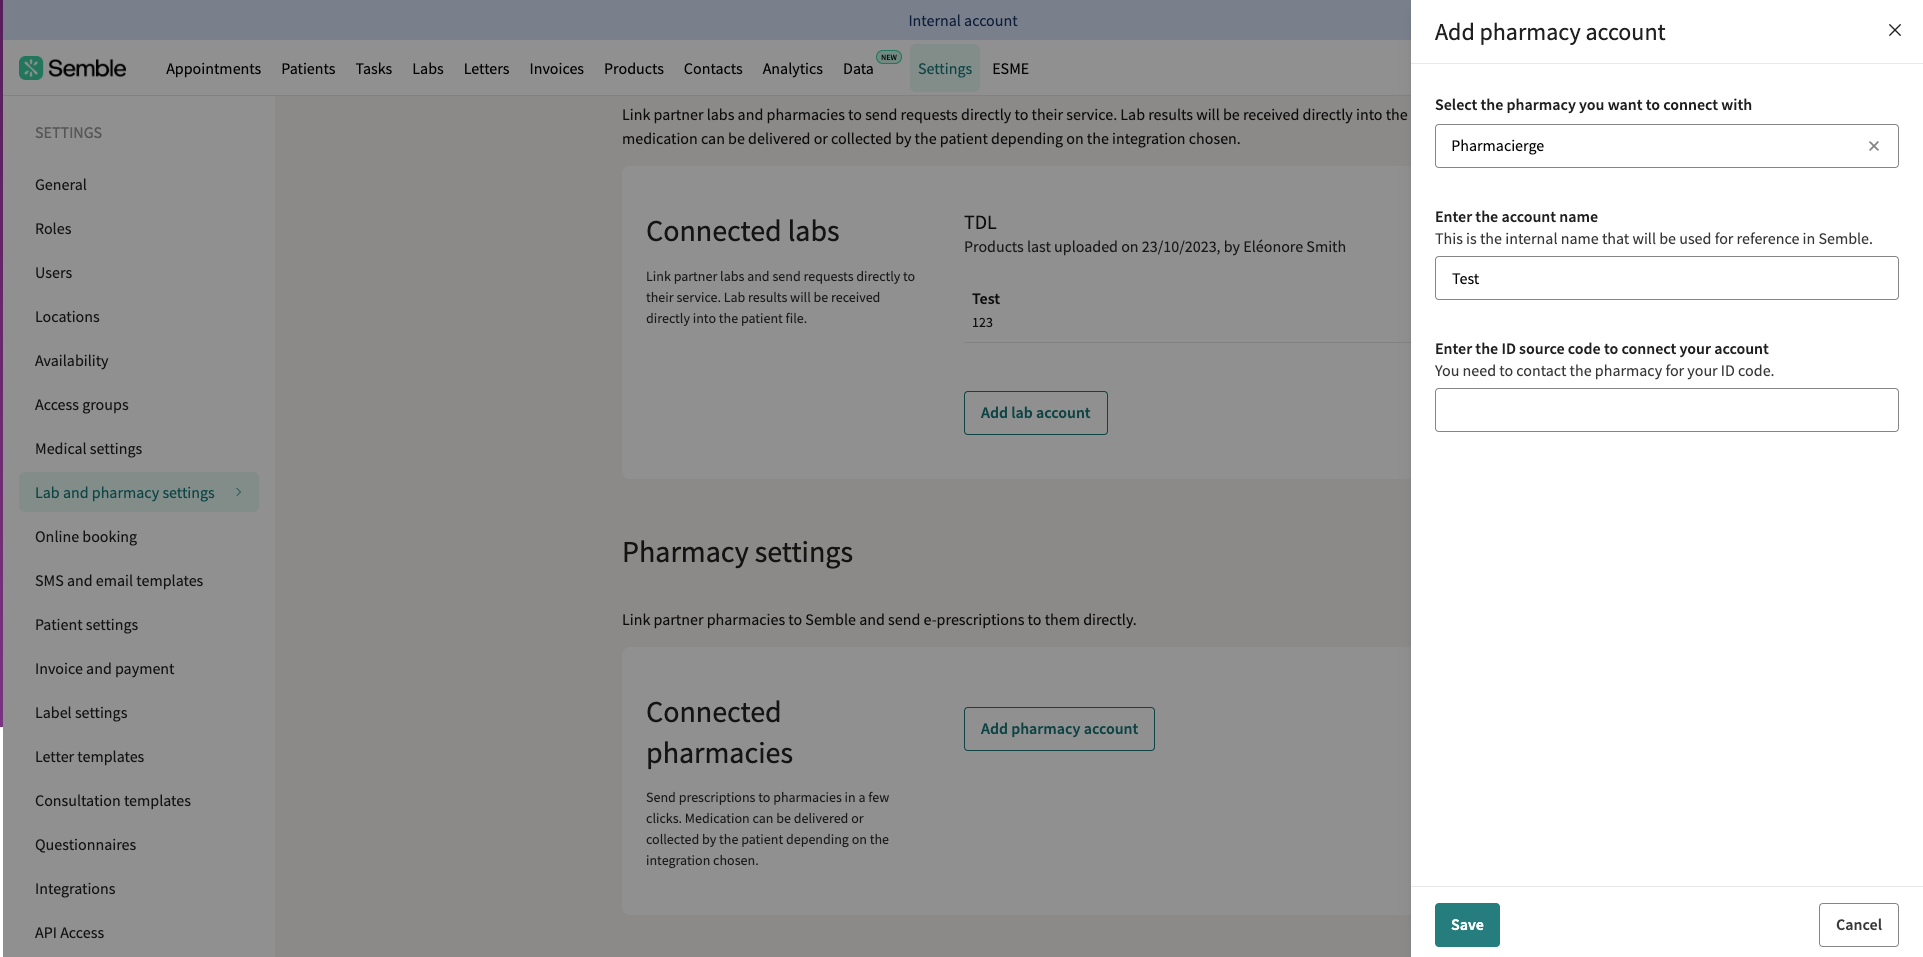The image size is (1923, 957).
Task: Open Availability settings
Action: point(71,360)
